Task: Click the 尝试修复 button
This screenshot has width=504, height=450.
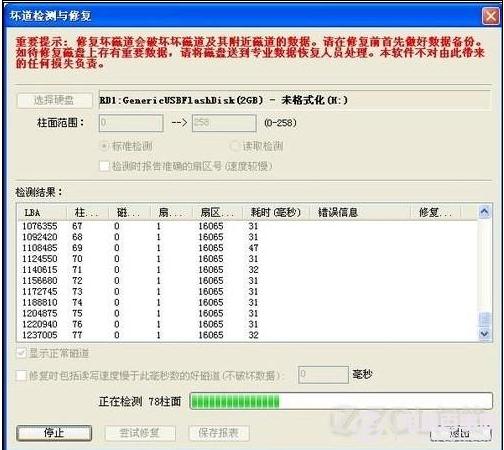Action: [140, 433]
